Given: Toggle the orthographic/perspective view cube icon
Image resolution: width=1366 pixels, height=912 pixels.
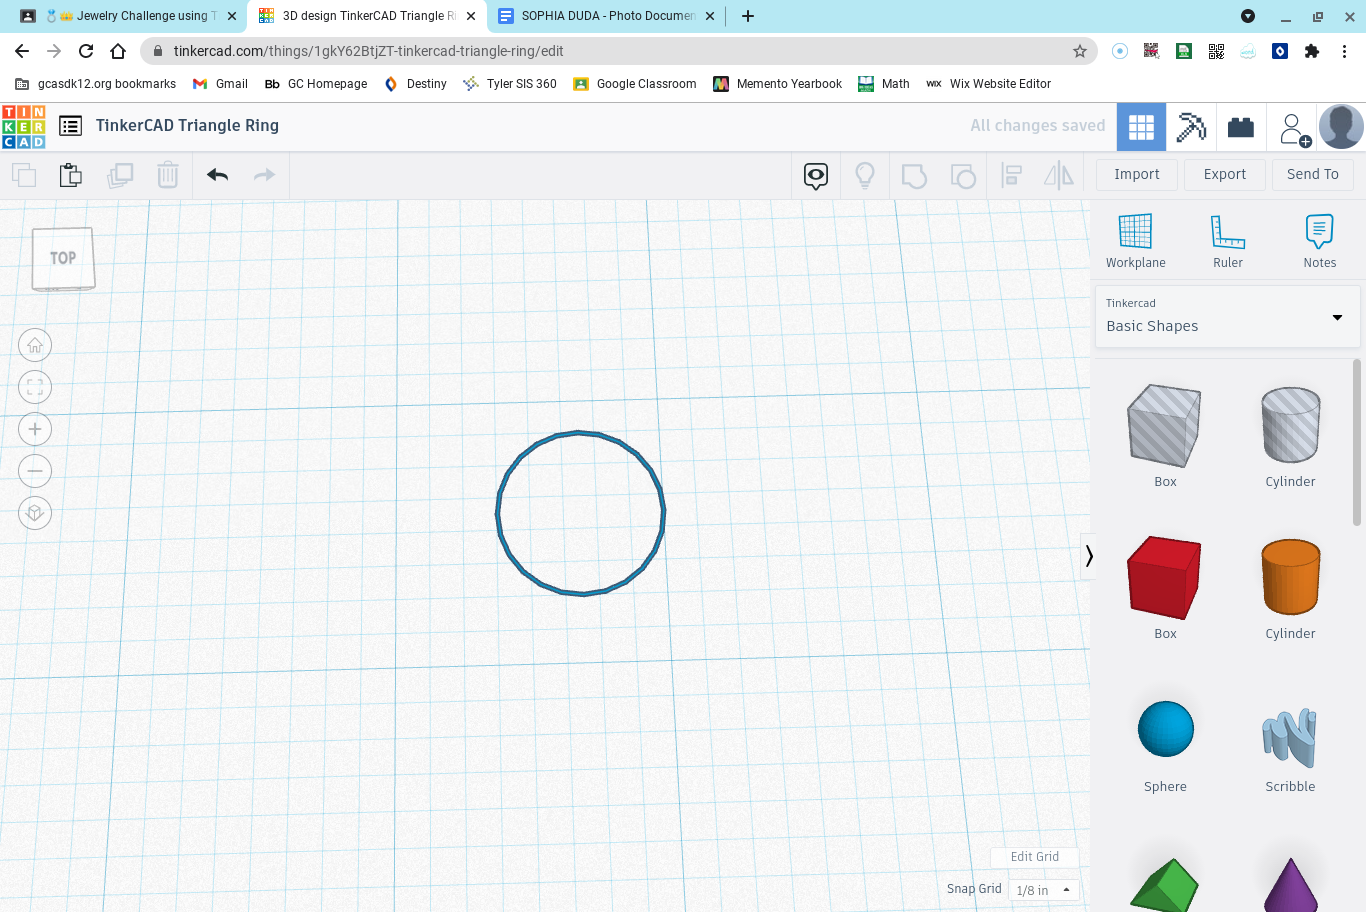Looking at the screenshot, I should [x=35, y=513].
